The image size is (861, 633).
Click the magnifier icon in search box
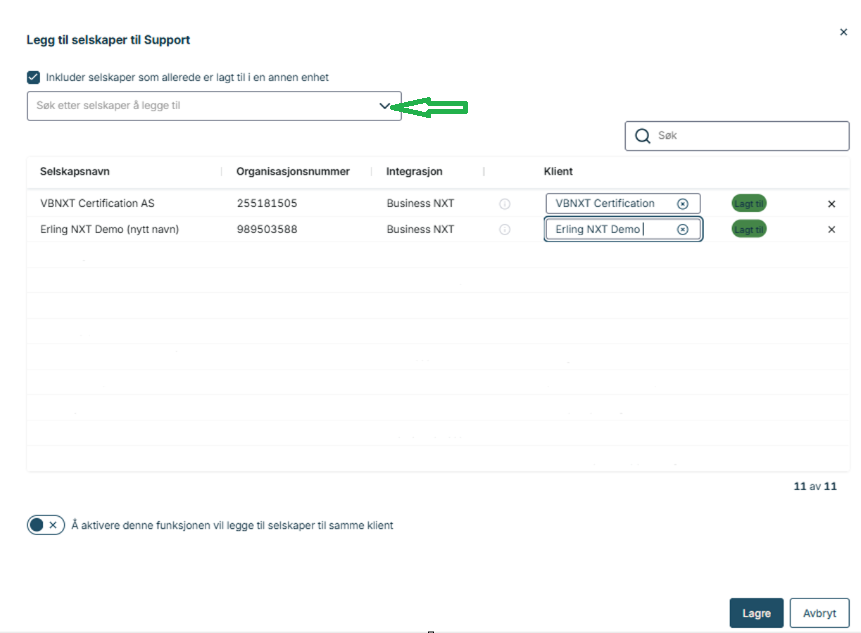pos(643,136)
